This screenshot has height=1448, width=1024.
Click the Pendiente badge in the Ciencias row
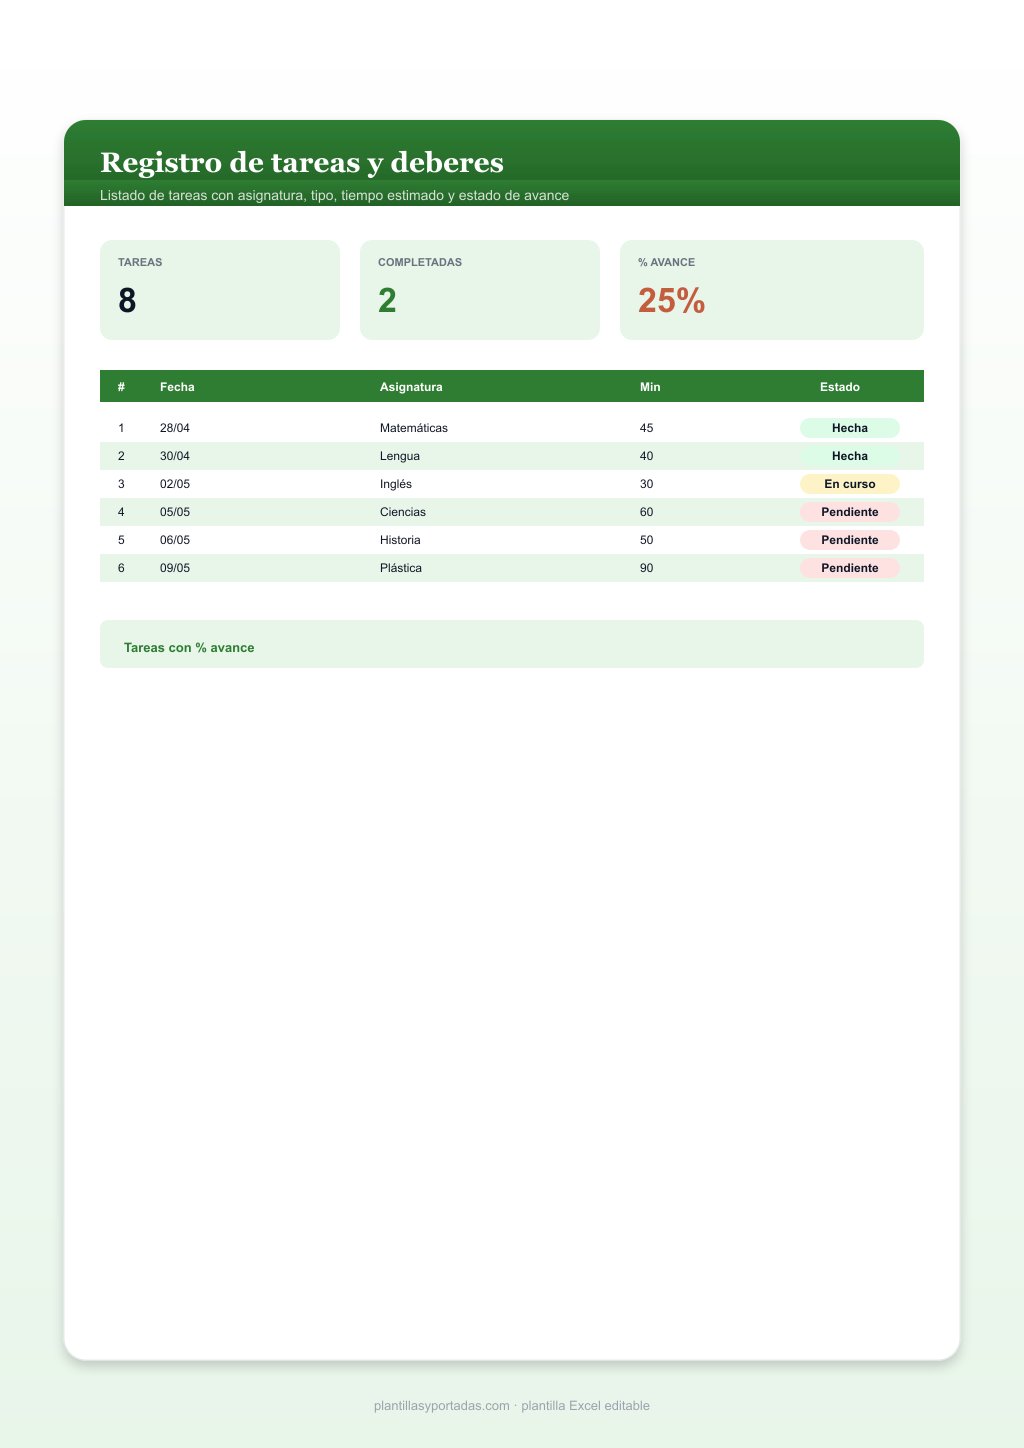(x=850, y=512)
